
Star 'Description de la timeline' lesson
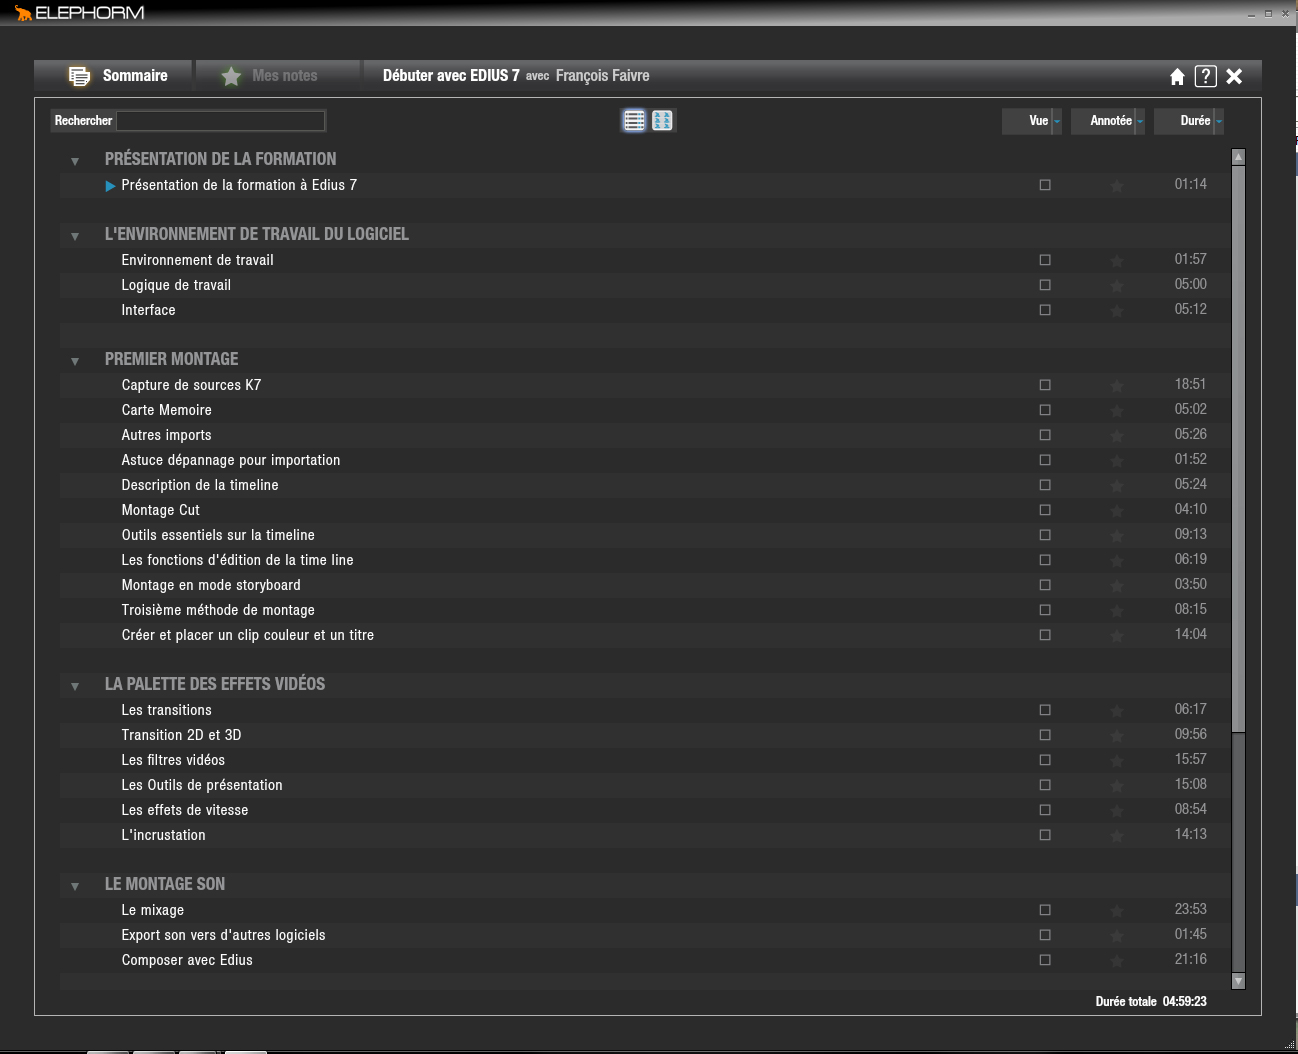pos(1117,486)
